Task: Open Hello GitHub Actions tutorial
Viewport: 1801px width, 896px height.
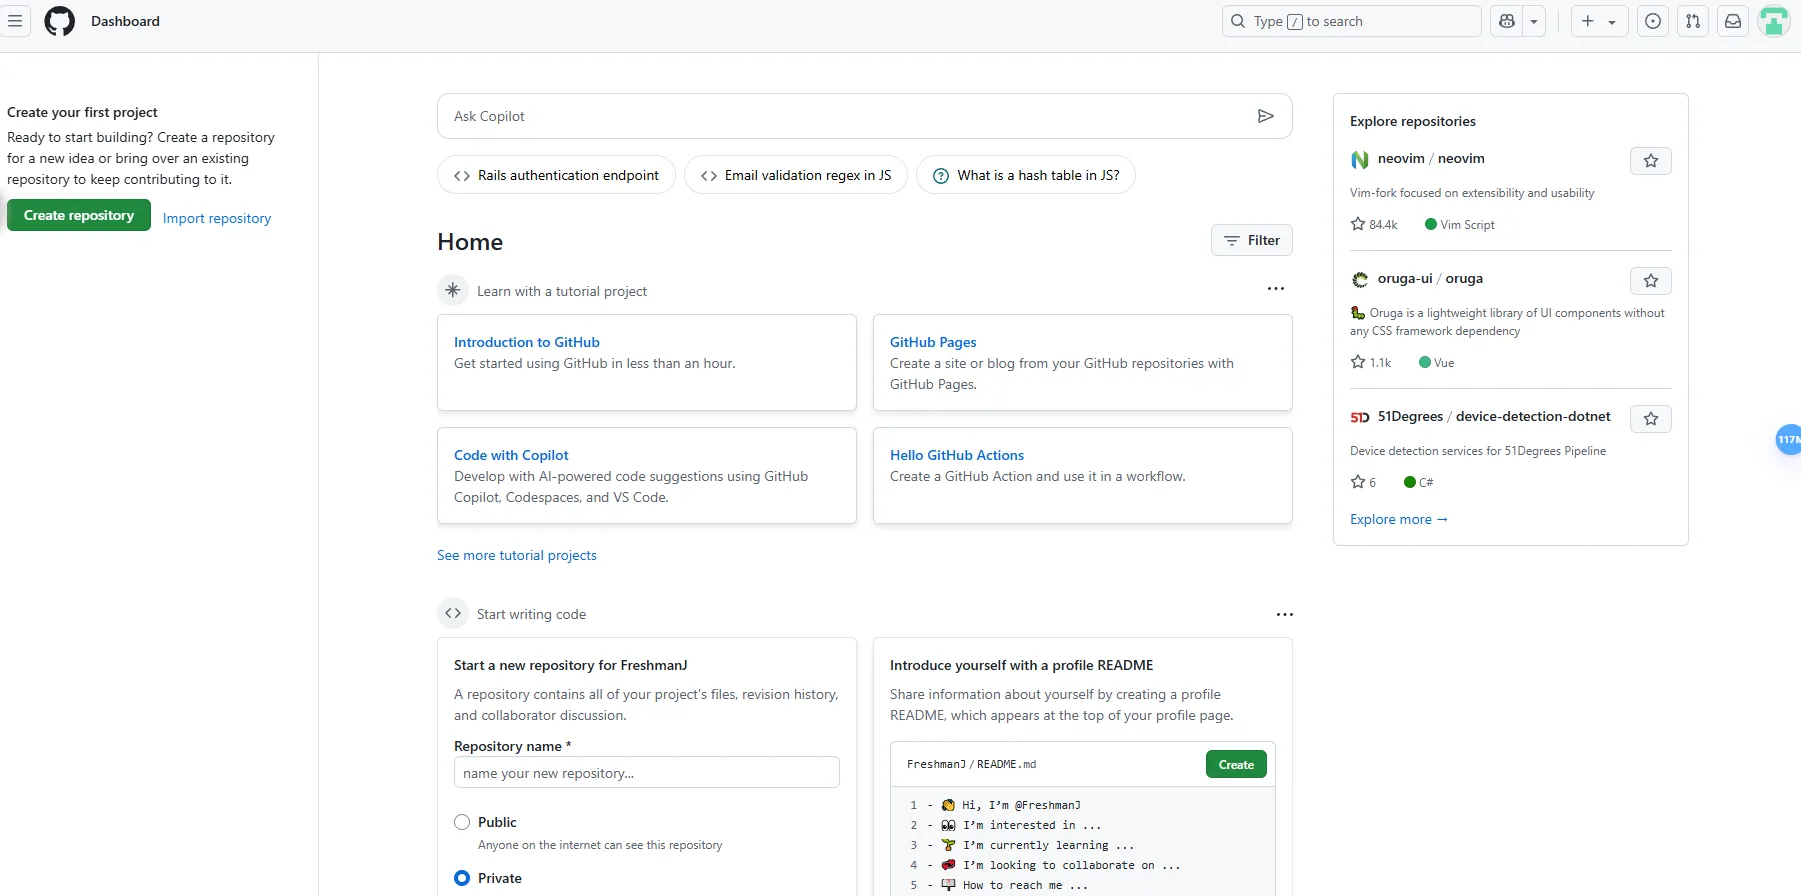Action: pyautogui.click(x=957, y=455)
